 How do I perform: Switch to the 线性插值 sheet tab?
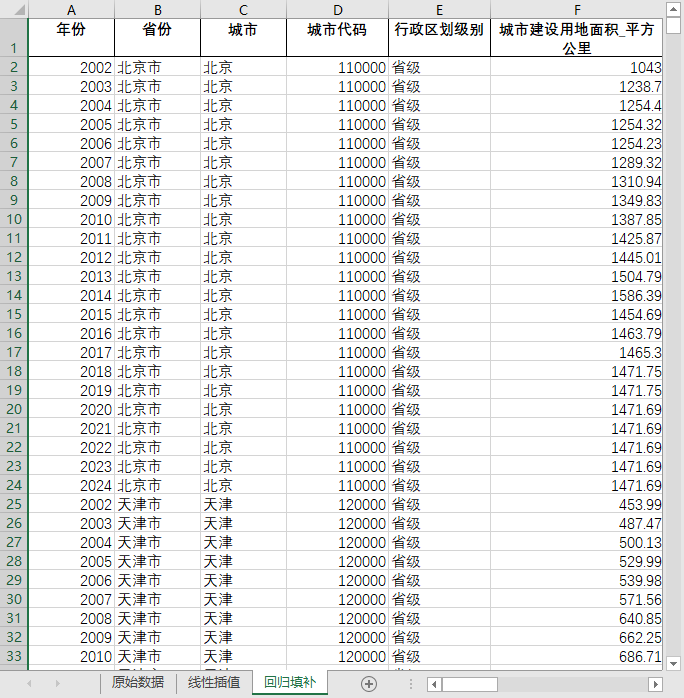214,682
